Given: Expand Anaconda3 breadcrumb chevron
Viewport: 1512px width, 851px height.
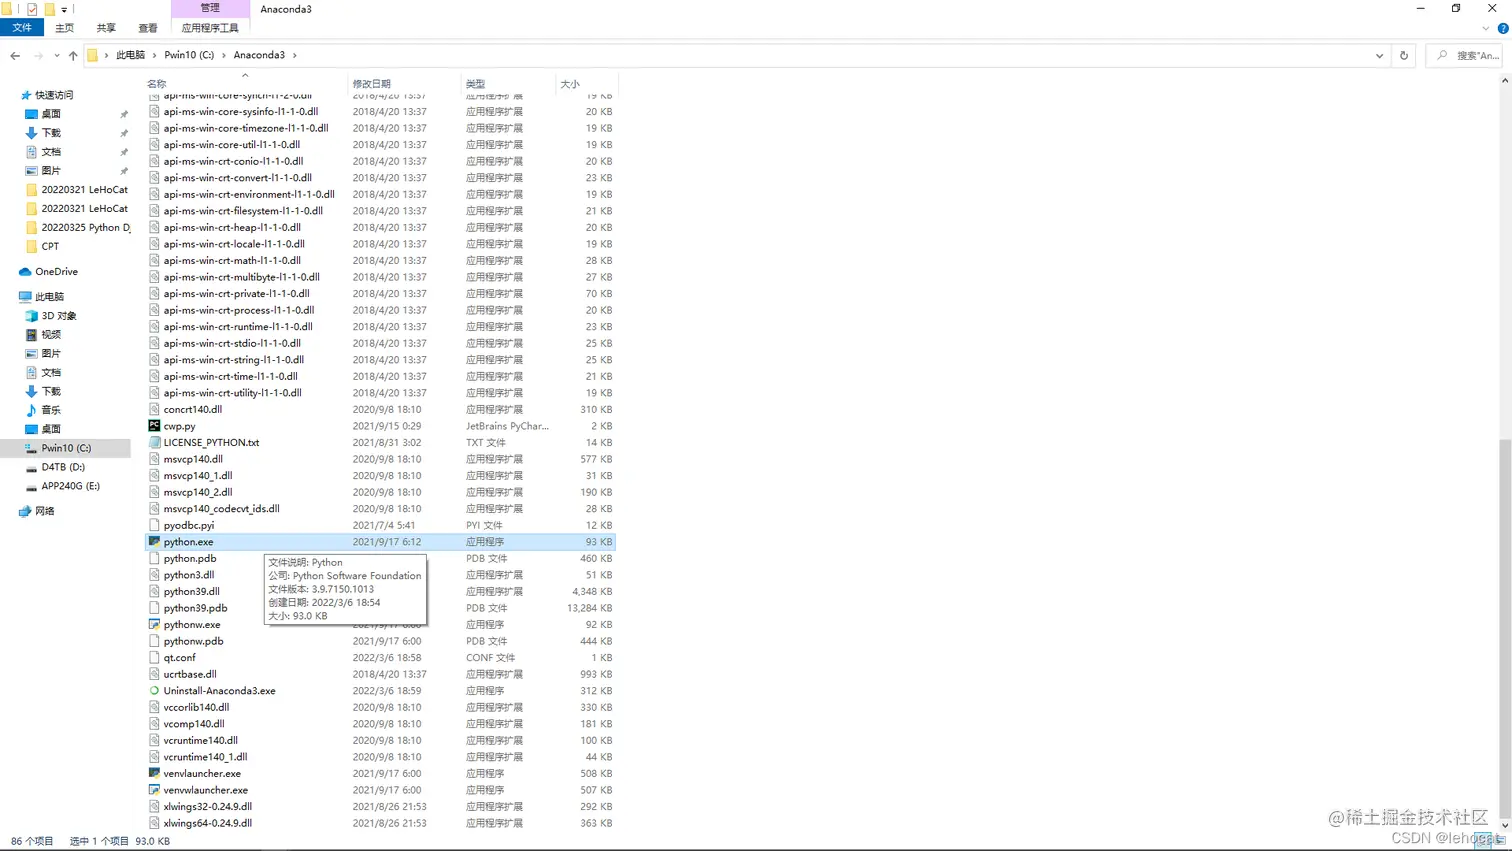Looking at the screenshot, I should [295, 55].
